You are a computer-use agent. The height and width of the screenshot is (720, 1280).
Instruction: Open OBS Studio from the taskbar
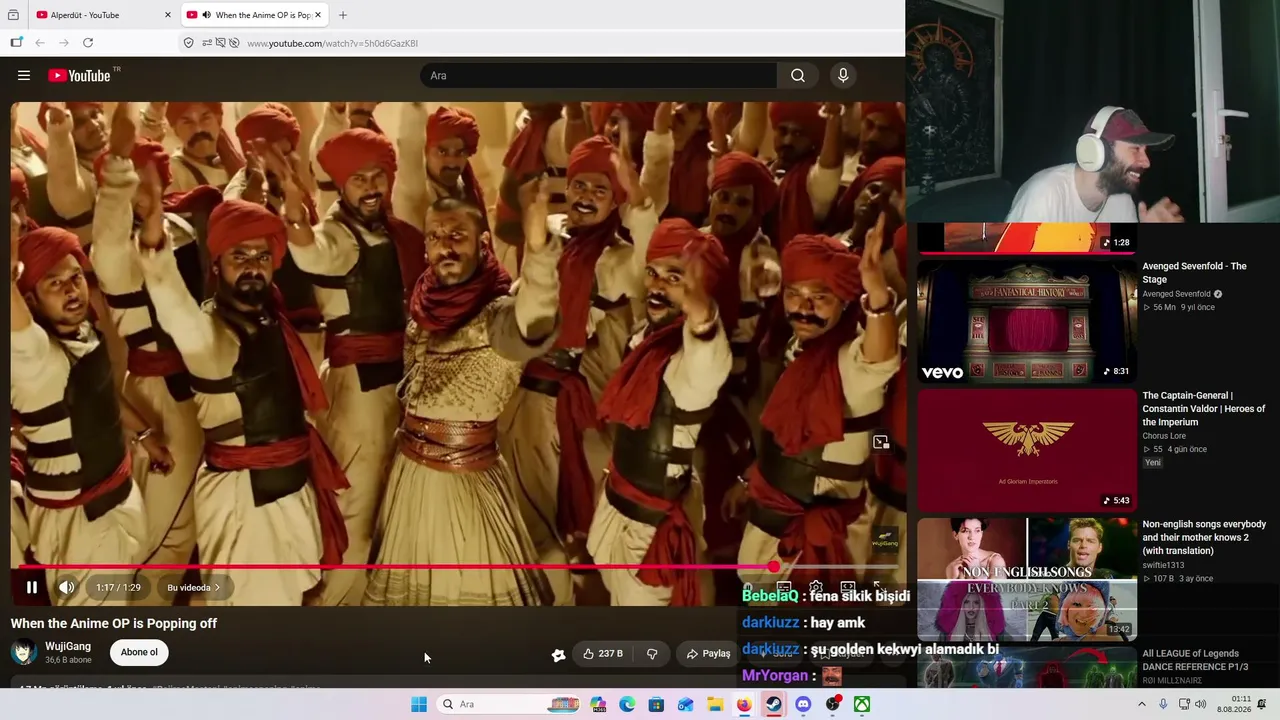pyautogui.click(x=832, y=704)
